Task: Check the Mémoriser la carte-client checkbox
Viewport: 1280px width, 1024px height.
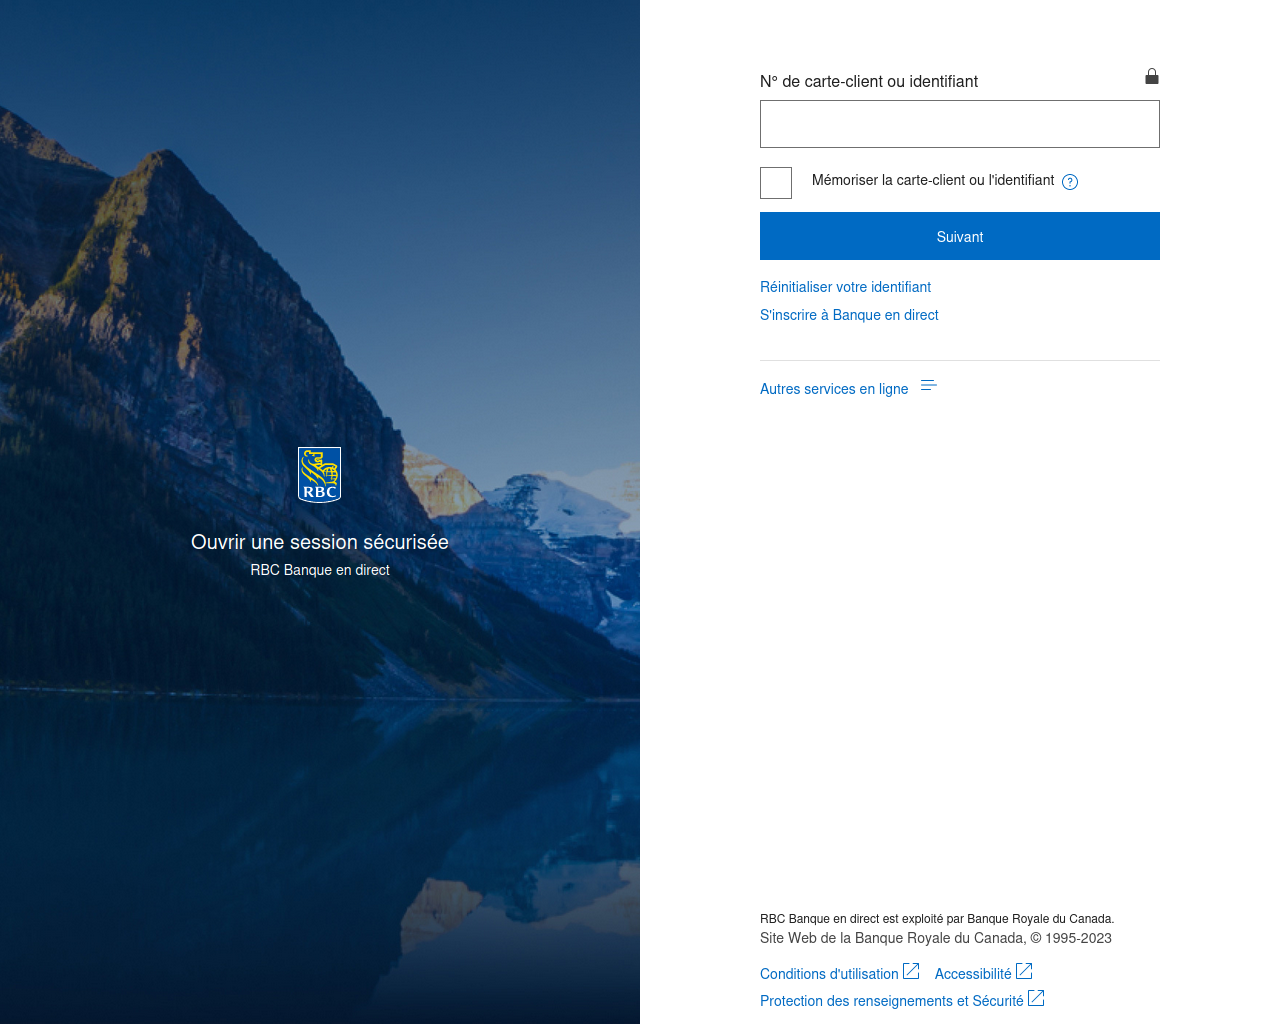Action: coord(776,183)
